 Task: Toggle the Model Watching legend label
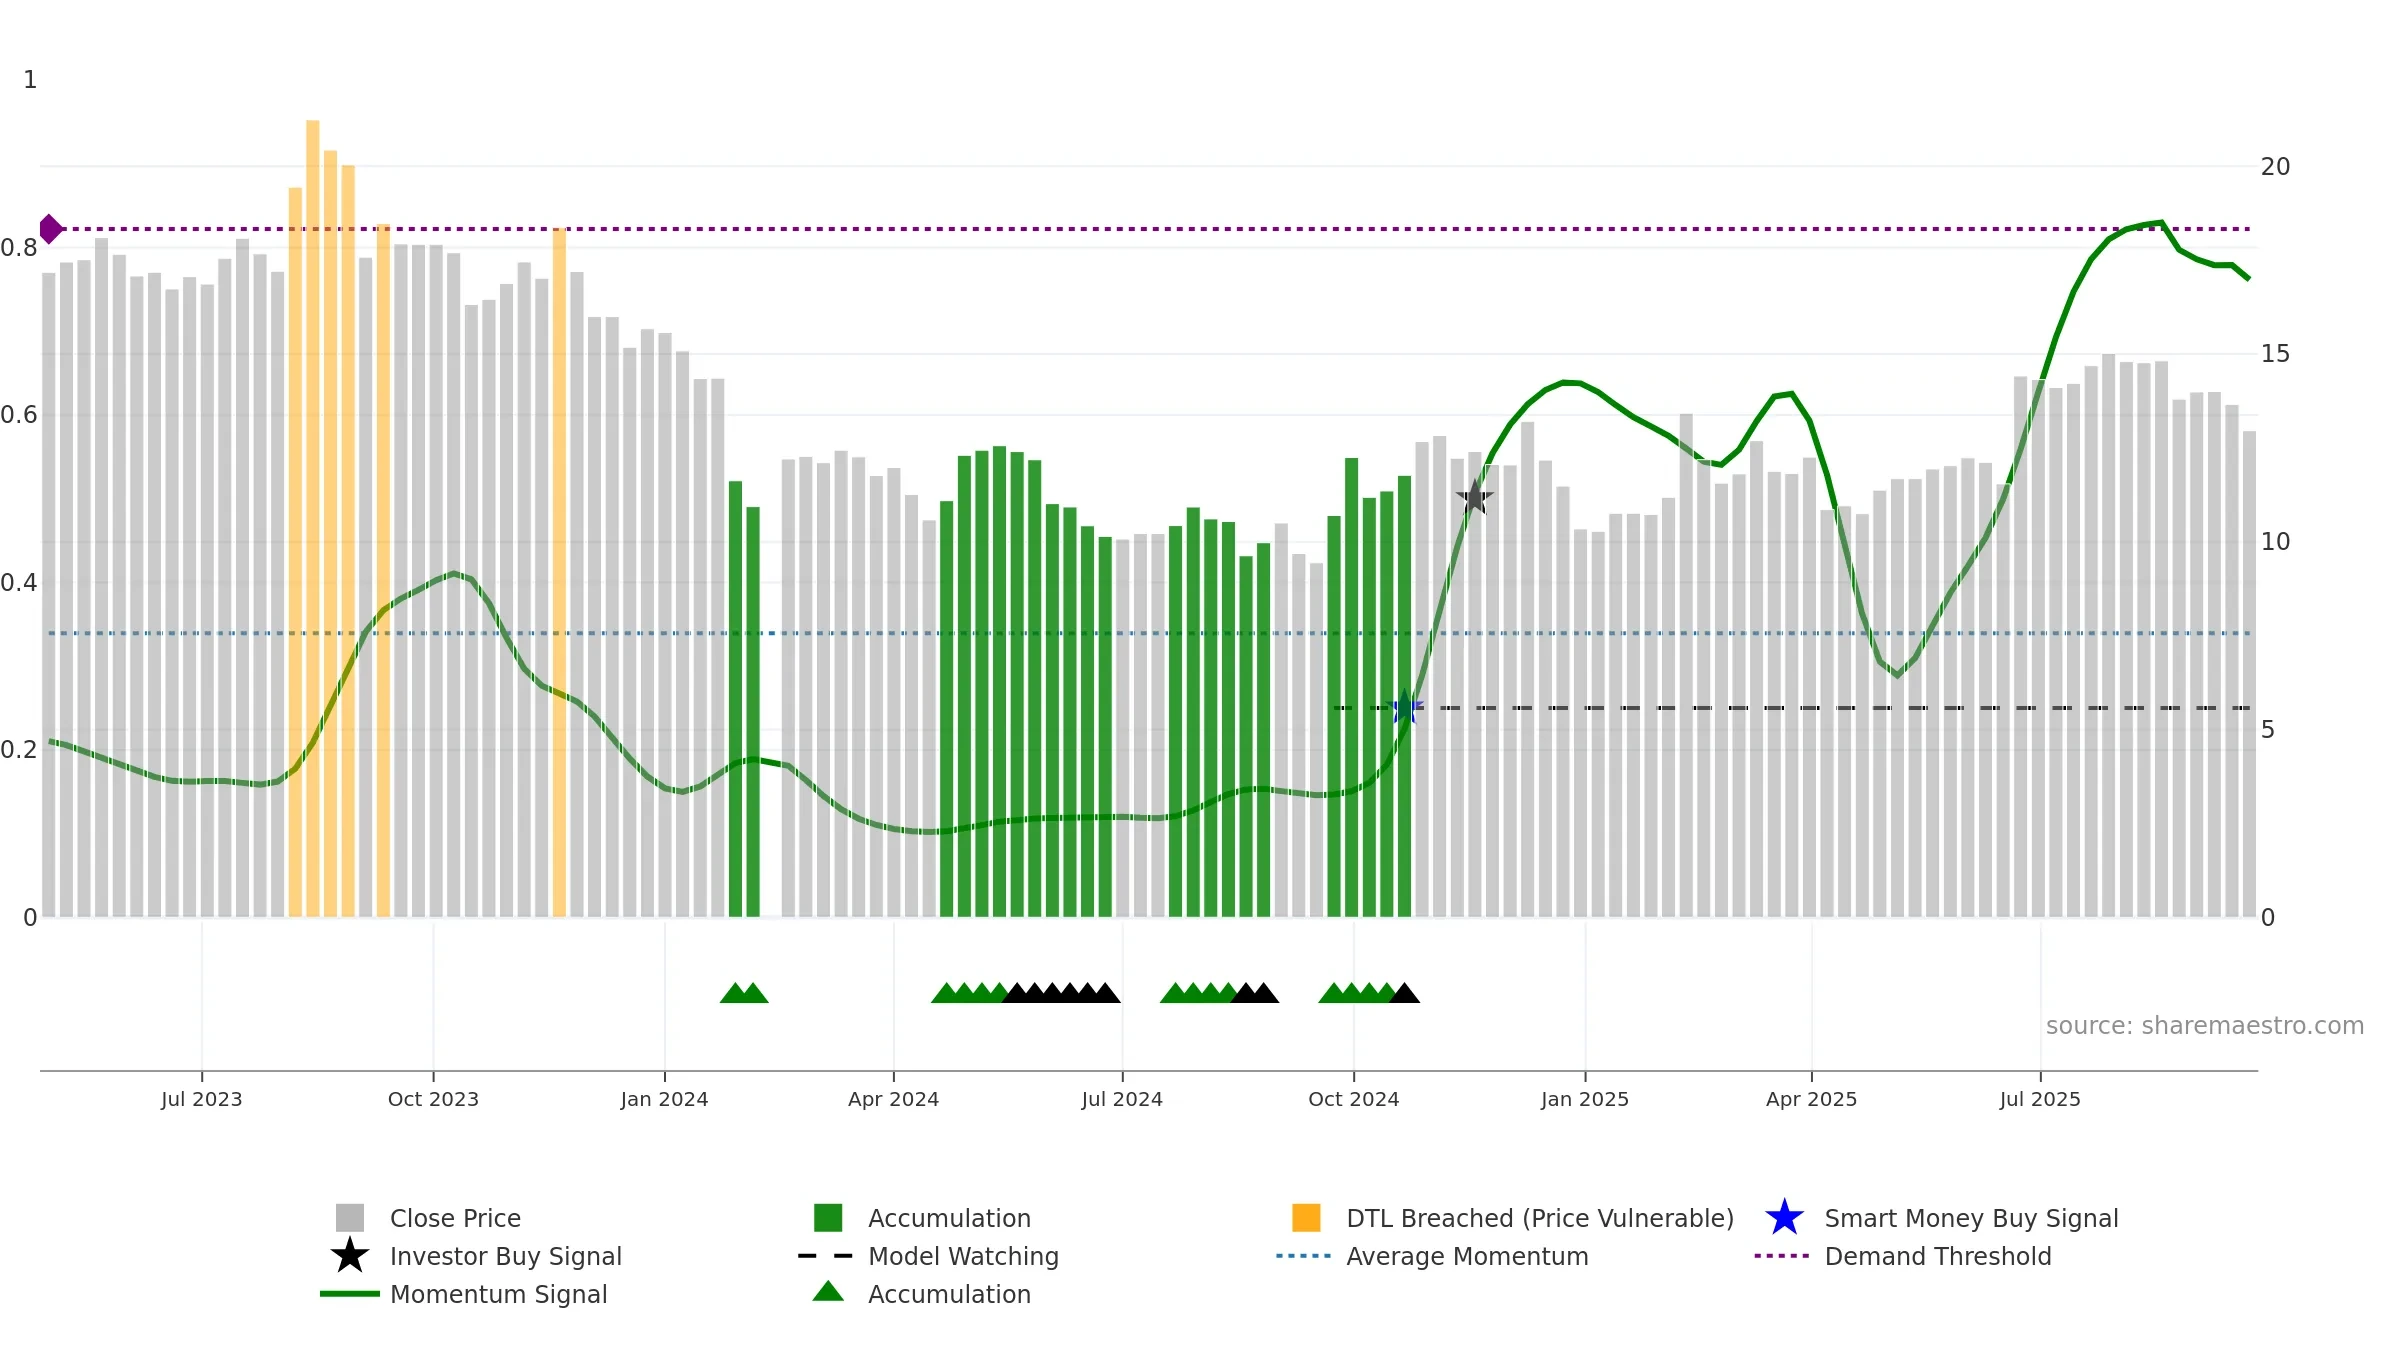pos(963,1256)
